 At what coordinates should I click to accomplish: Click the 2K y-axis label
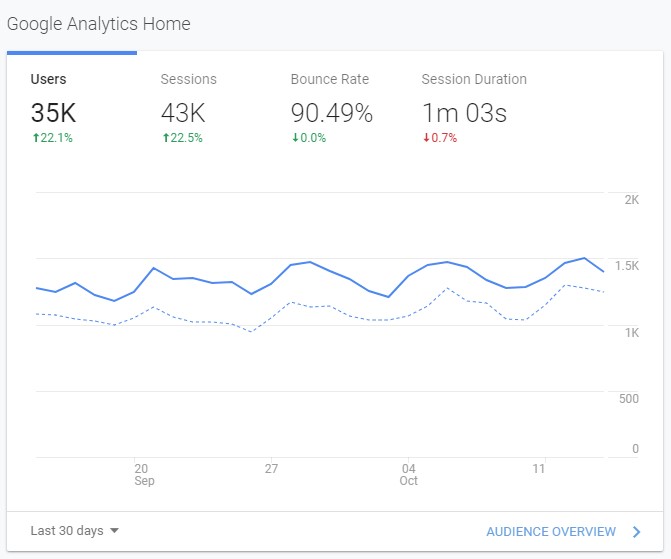coord(632,200)
